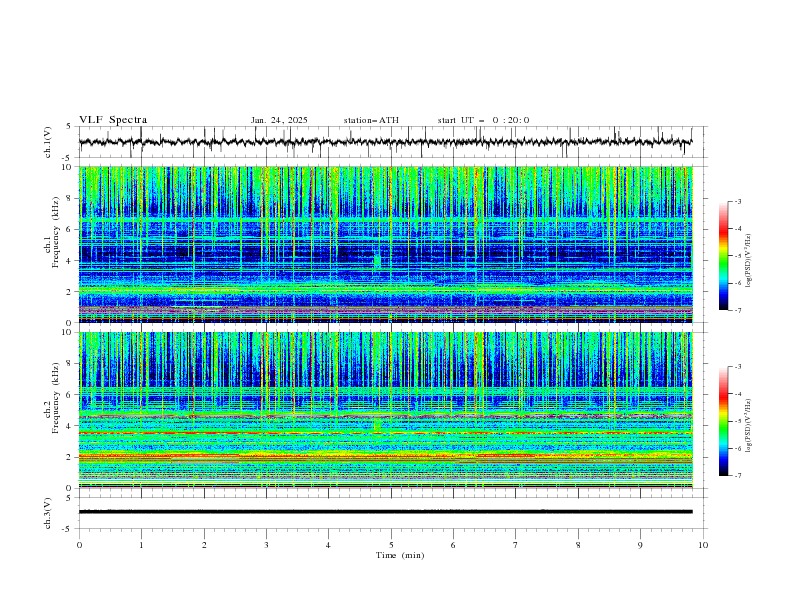Viewport: 792px width, 612px height.
Task: Click the "VLF Spectra" title text
Action: 113,120
